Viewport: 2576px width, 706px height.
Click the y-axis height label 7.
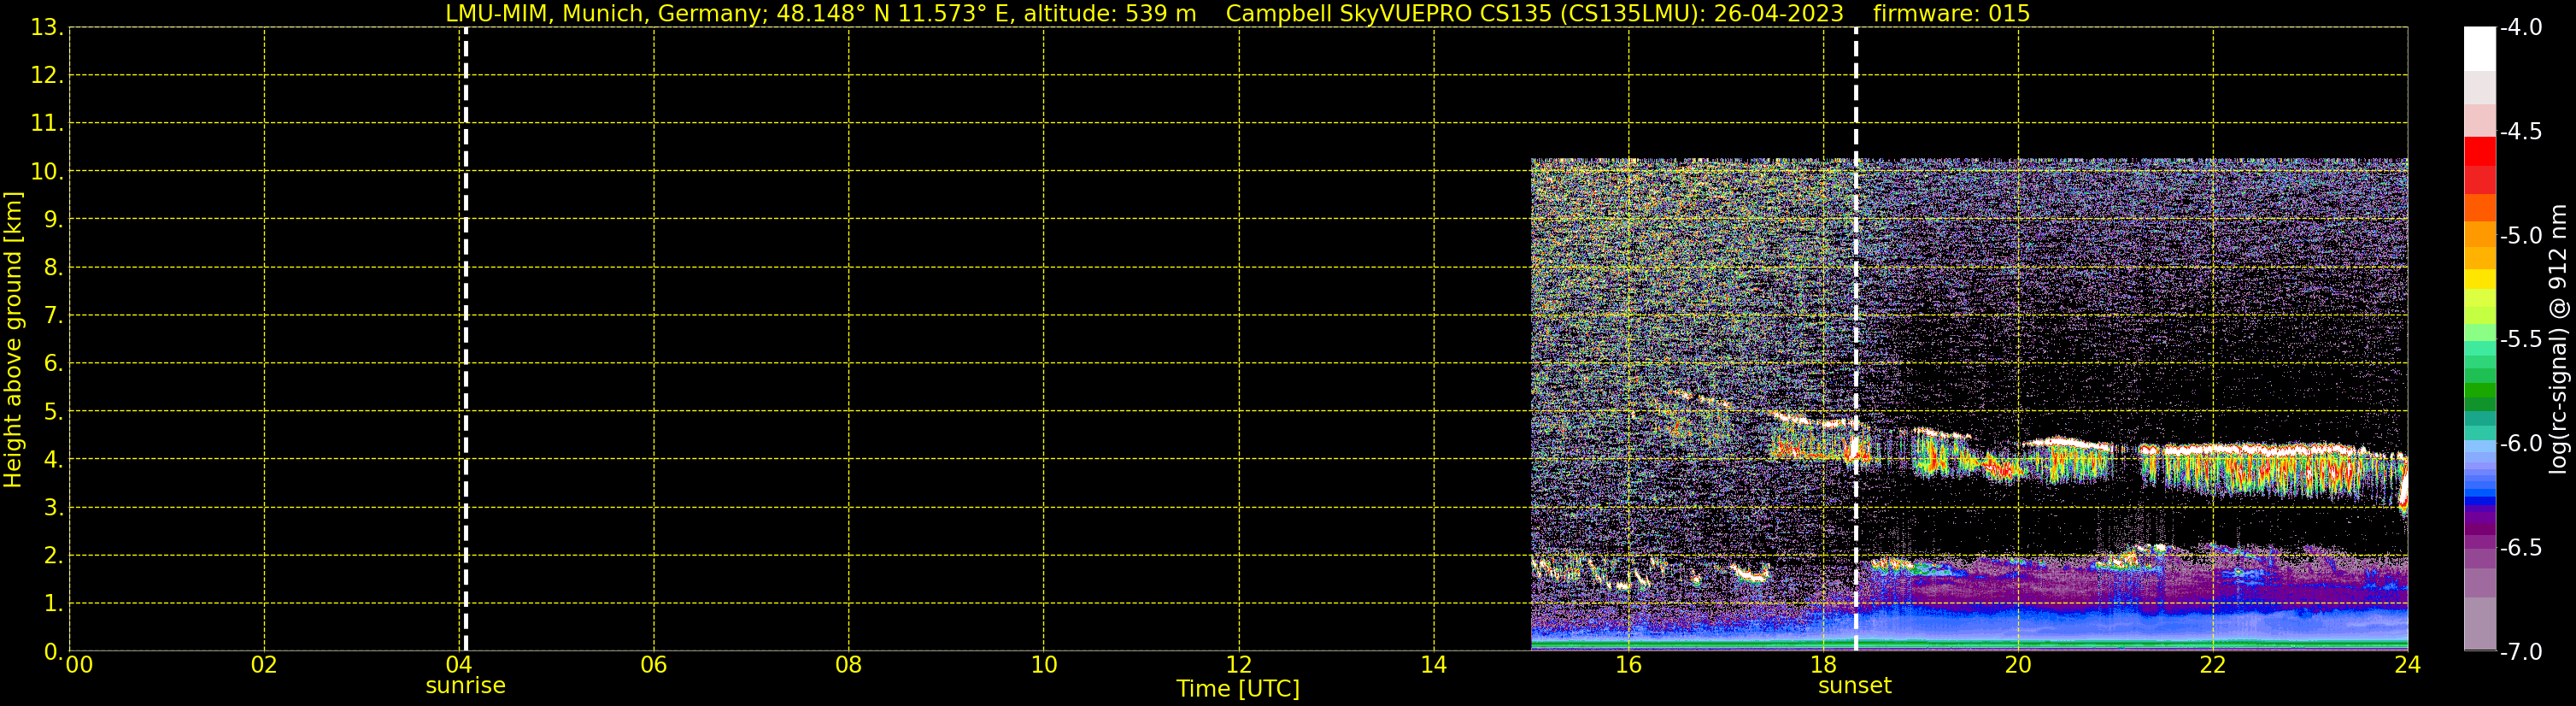click(x=52, y=315)
